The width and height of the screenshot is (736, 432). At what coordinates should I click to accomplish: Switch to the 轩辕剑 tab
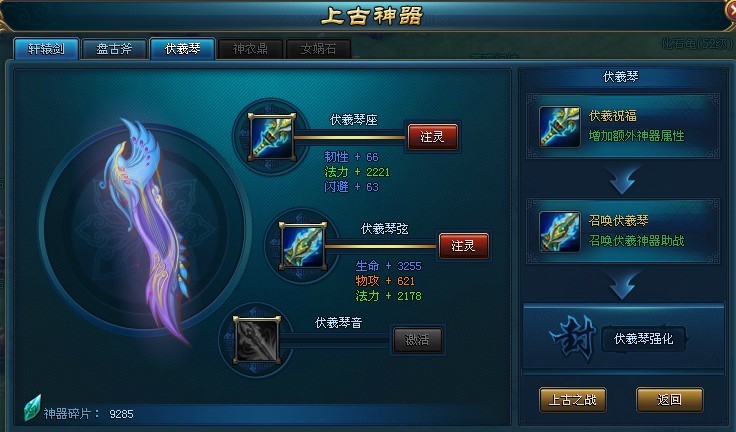pyautogui.click(x=46, y=49)
